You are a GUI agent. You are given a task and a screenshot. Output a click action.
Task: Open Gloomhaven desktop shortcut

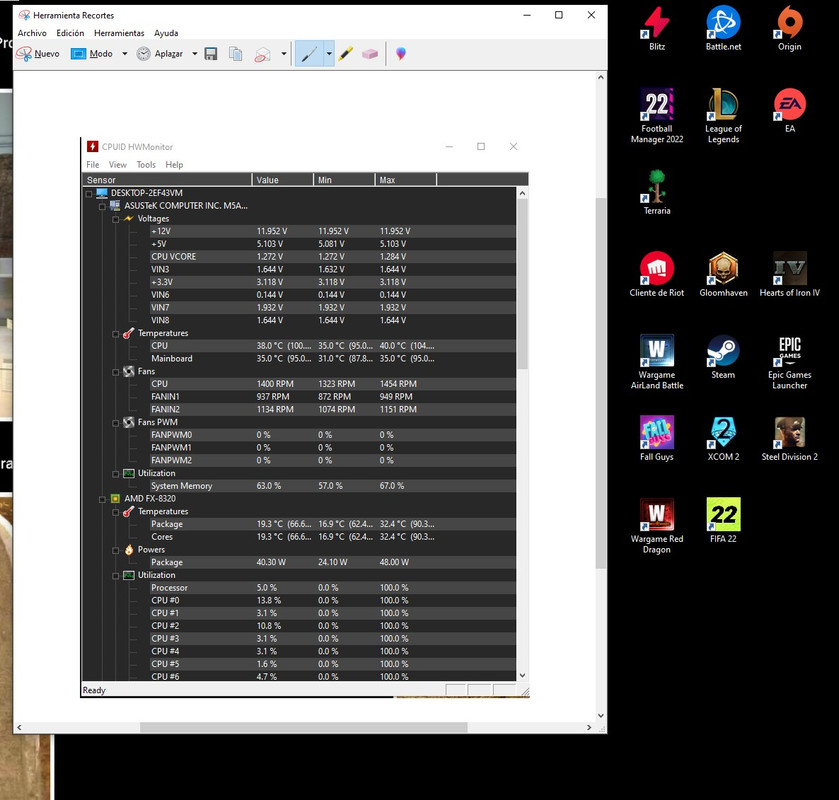pos(723,275)
